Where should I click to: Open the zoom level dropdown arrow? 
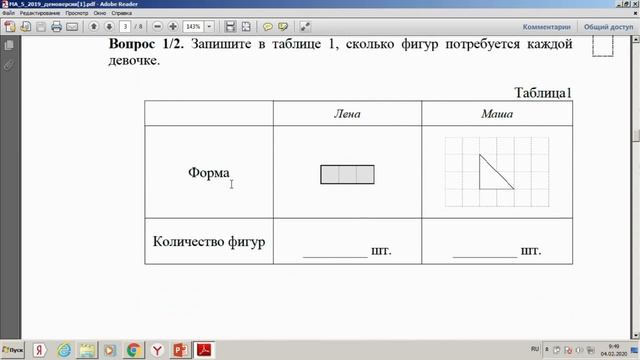tap(209, 27)
